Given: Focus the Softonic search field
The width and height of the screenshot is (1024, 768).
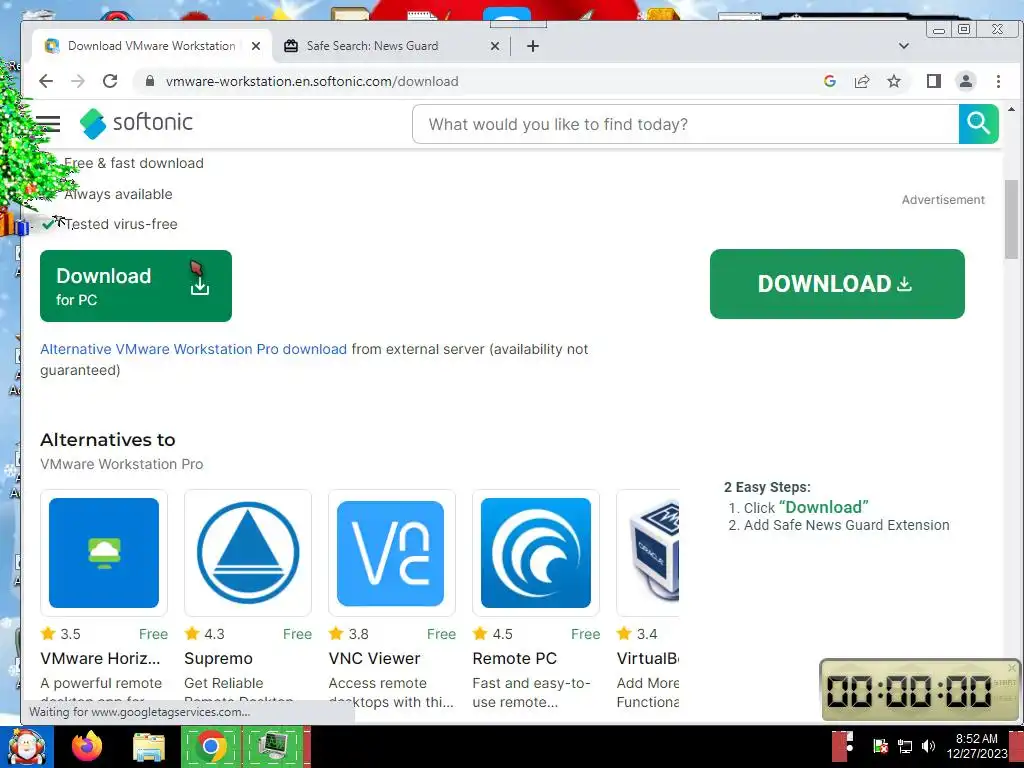Looking at the screenshot, I should coord(686,124).
